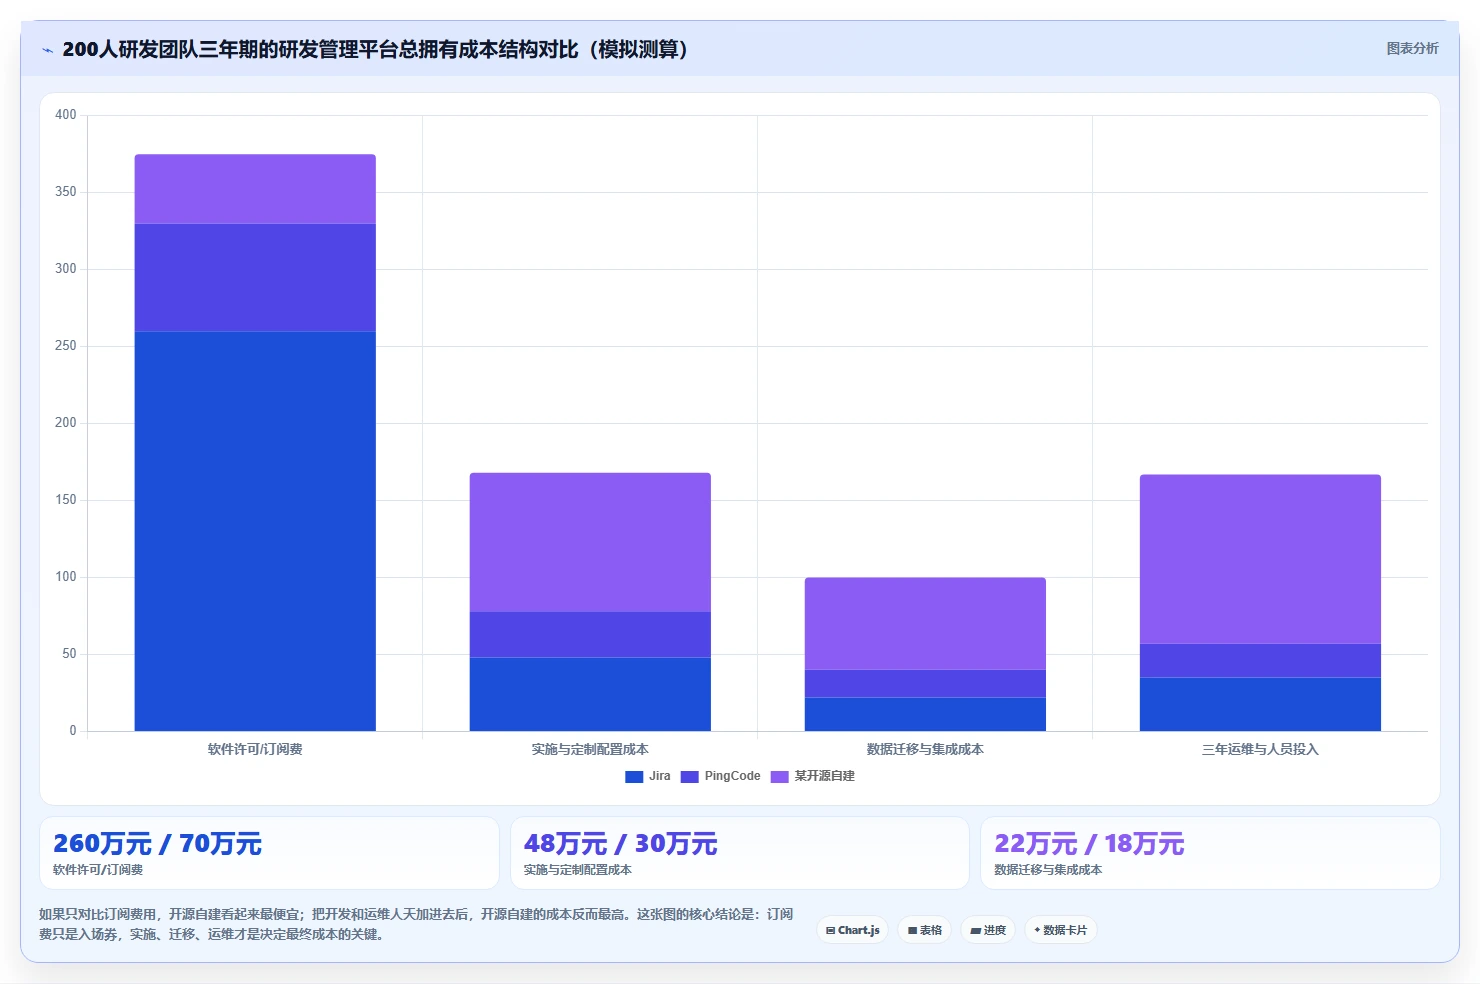Click the y-axis 400 tick label
The height and width of the screenshot is (984, 1480).
click(66, 115)
